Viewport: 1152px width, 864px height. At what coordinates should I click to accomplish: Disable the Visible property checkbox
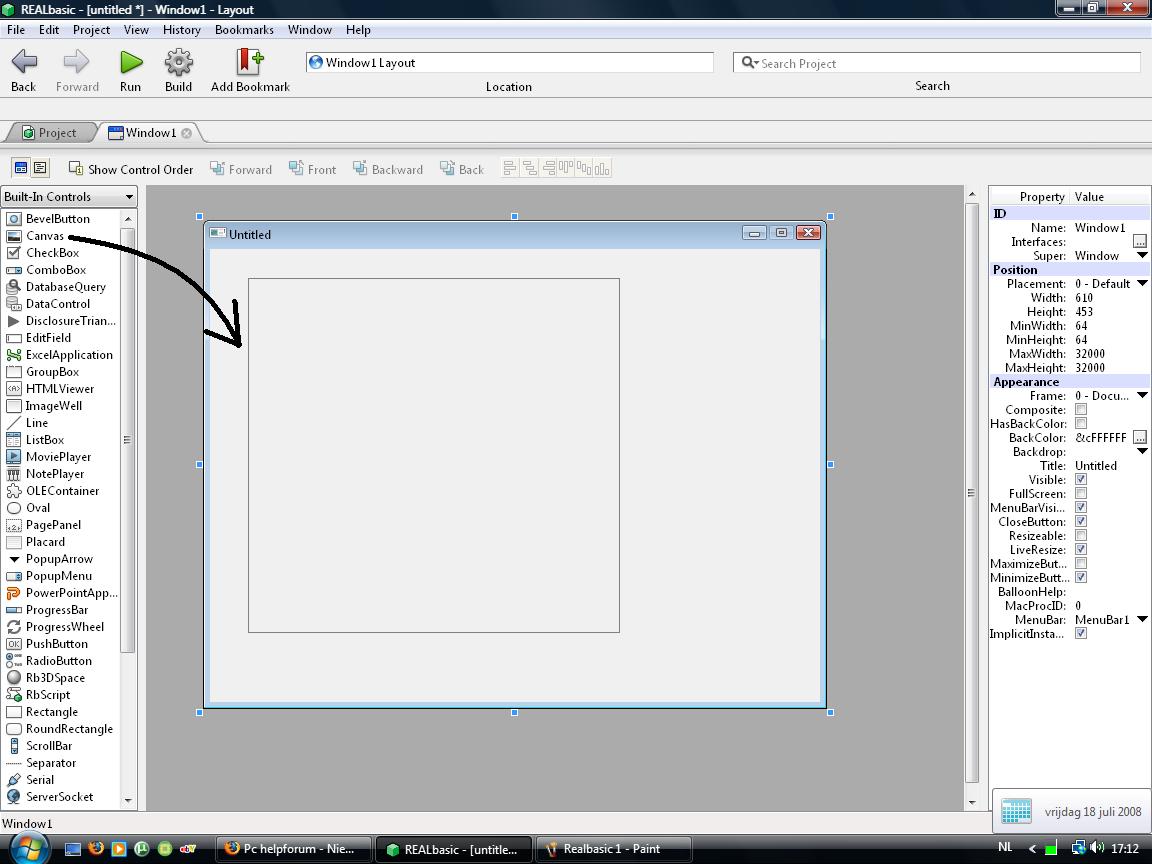click(1082, 479)
